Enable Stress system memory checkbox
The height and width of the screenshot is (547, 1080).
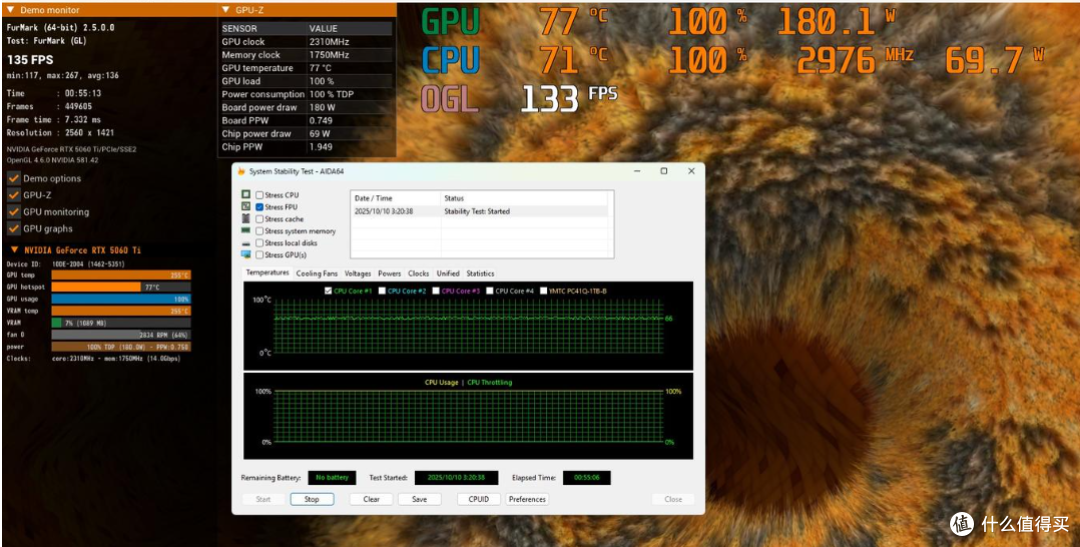pos(259,231)
